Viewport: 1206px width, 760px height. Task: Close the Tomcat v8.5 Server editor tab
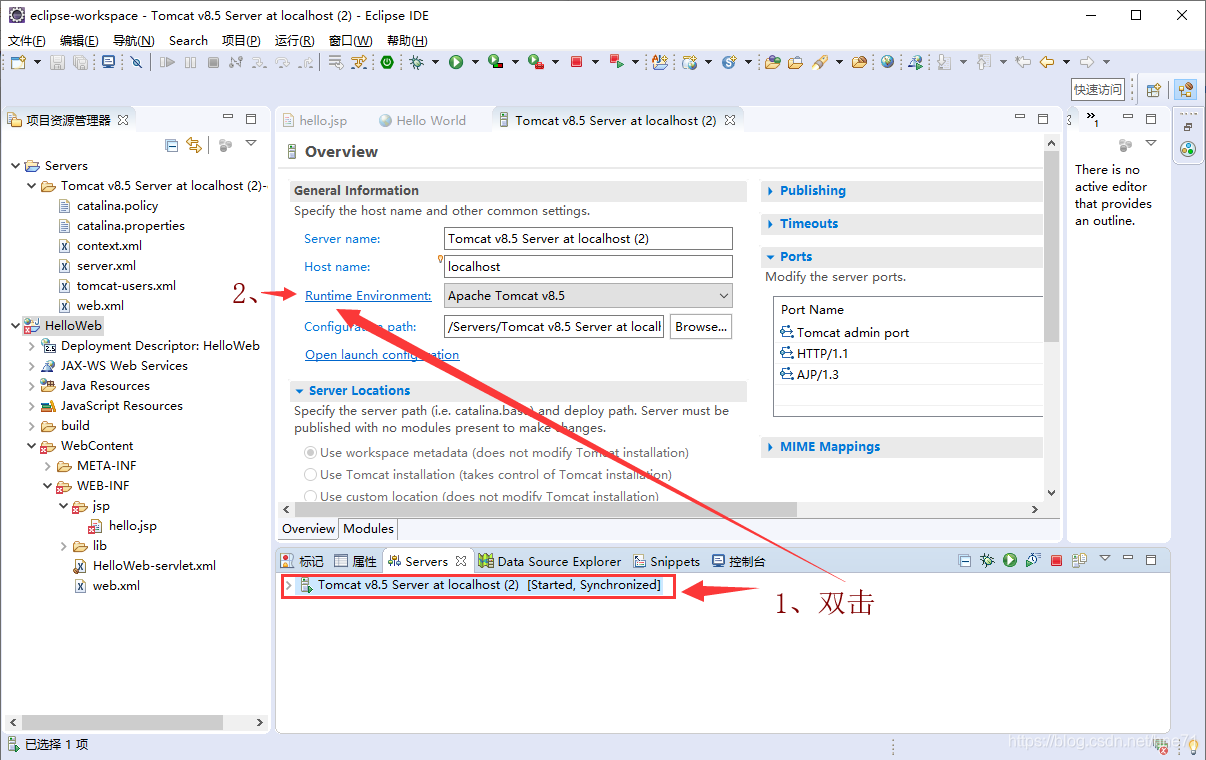[730, 120]
